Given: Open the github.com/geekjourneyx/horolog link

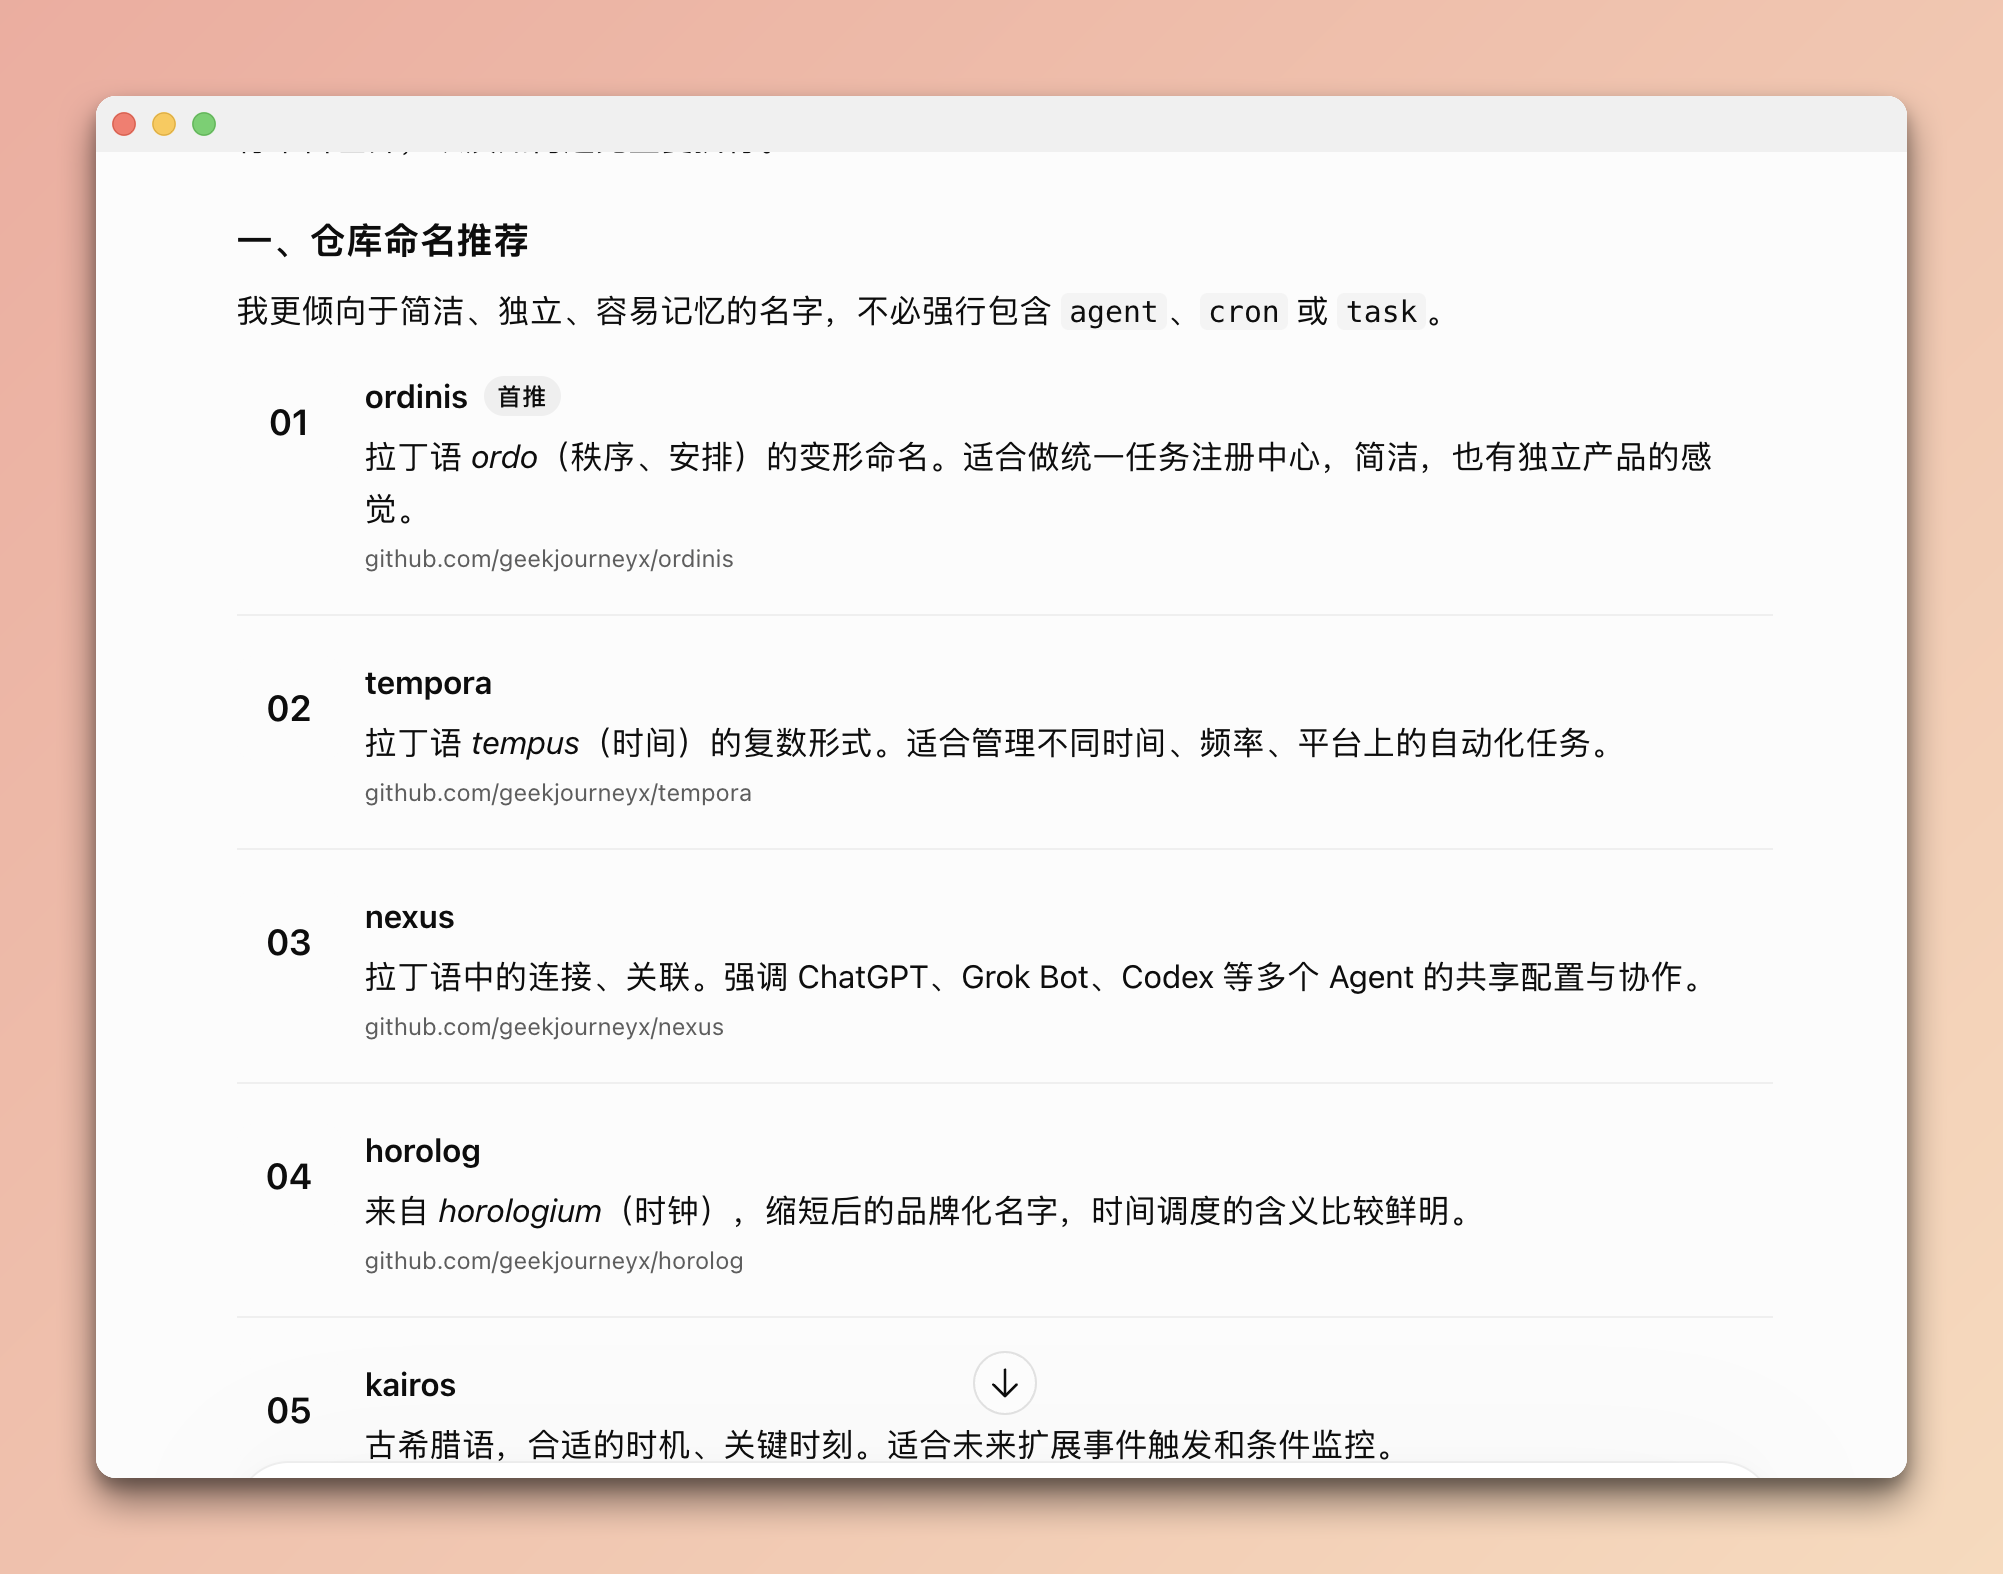Looking at the screenshot, I should 554,1261.
